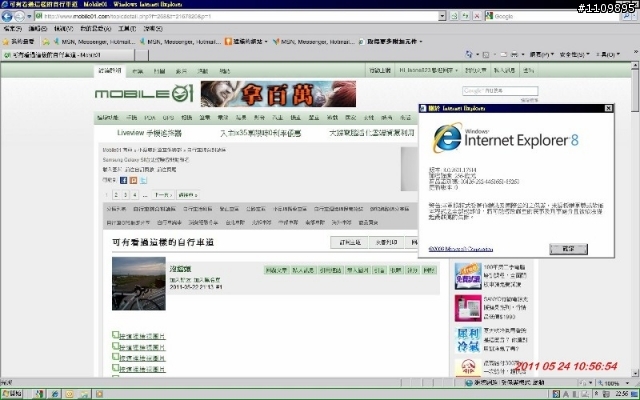Open the 工具(O) Tools dropdown in command bar
Viewport: 640px width, 400px height.
[608, 54]
